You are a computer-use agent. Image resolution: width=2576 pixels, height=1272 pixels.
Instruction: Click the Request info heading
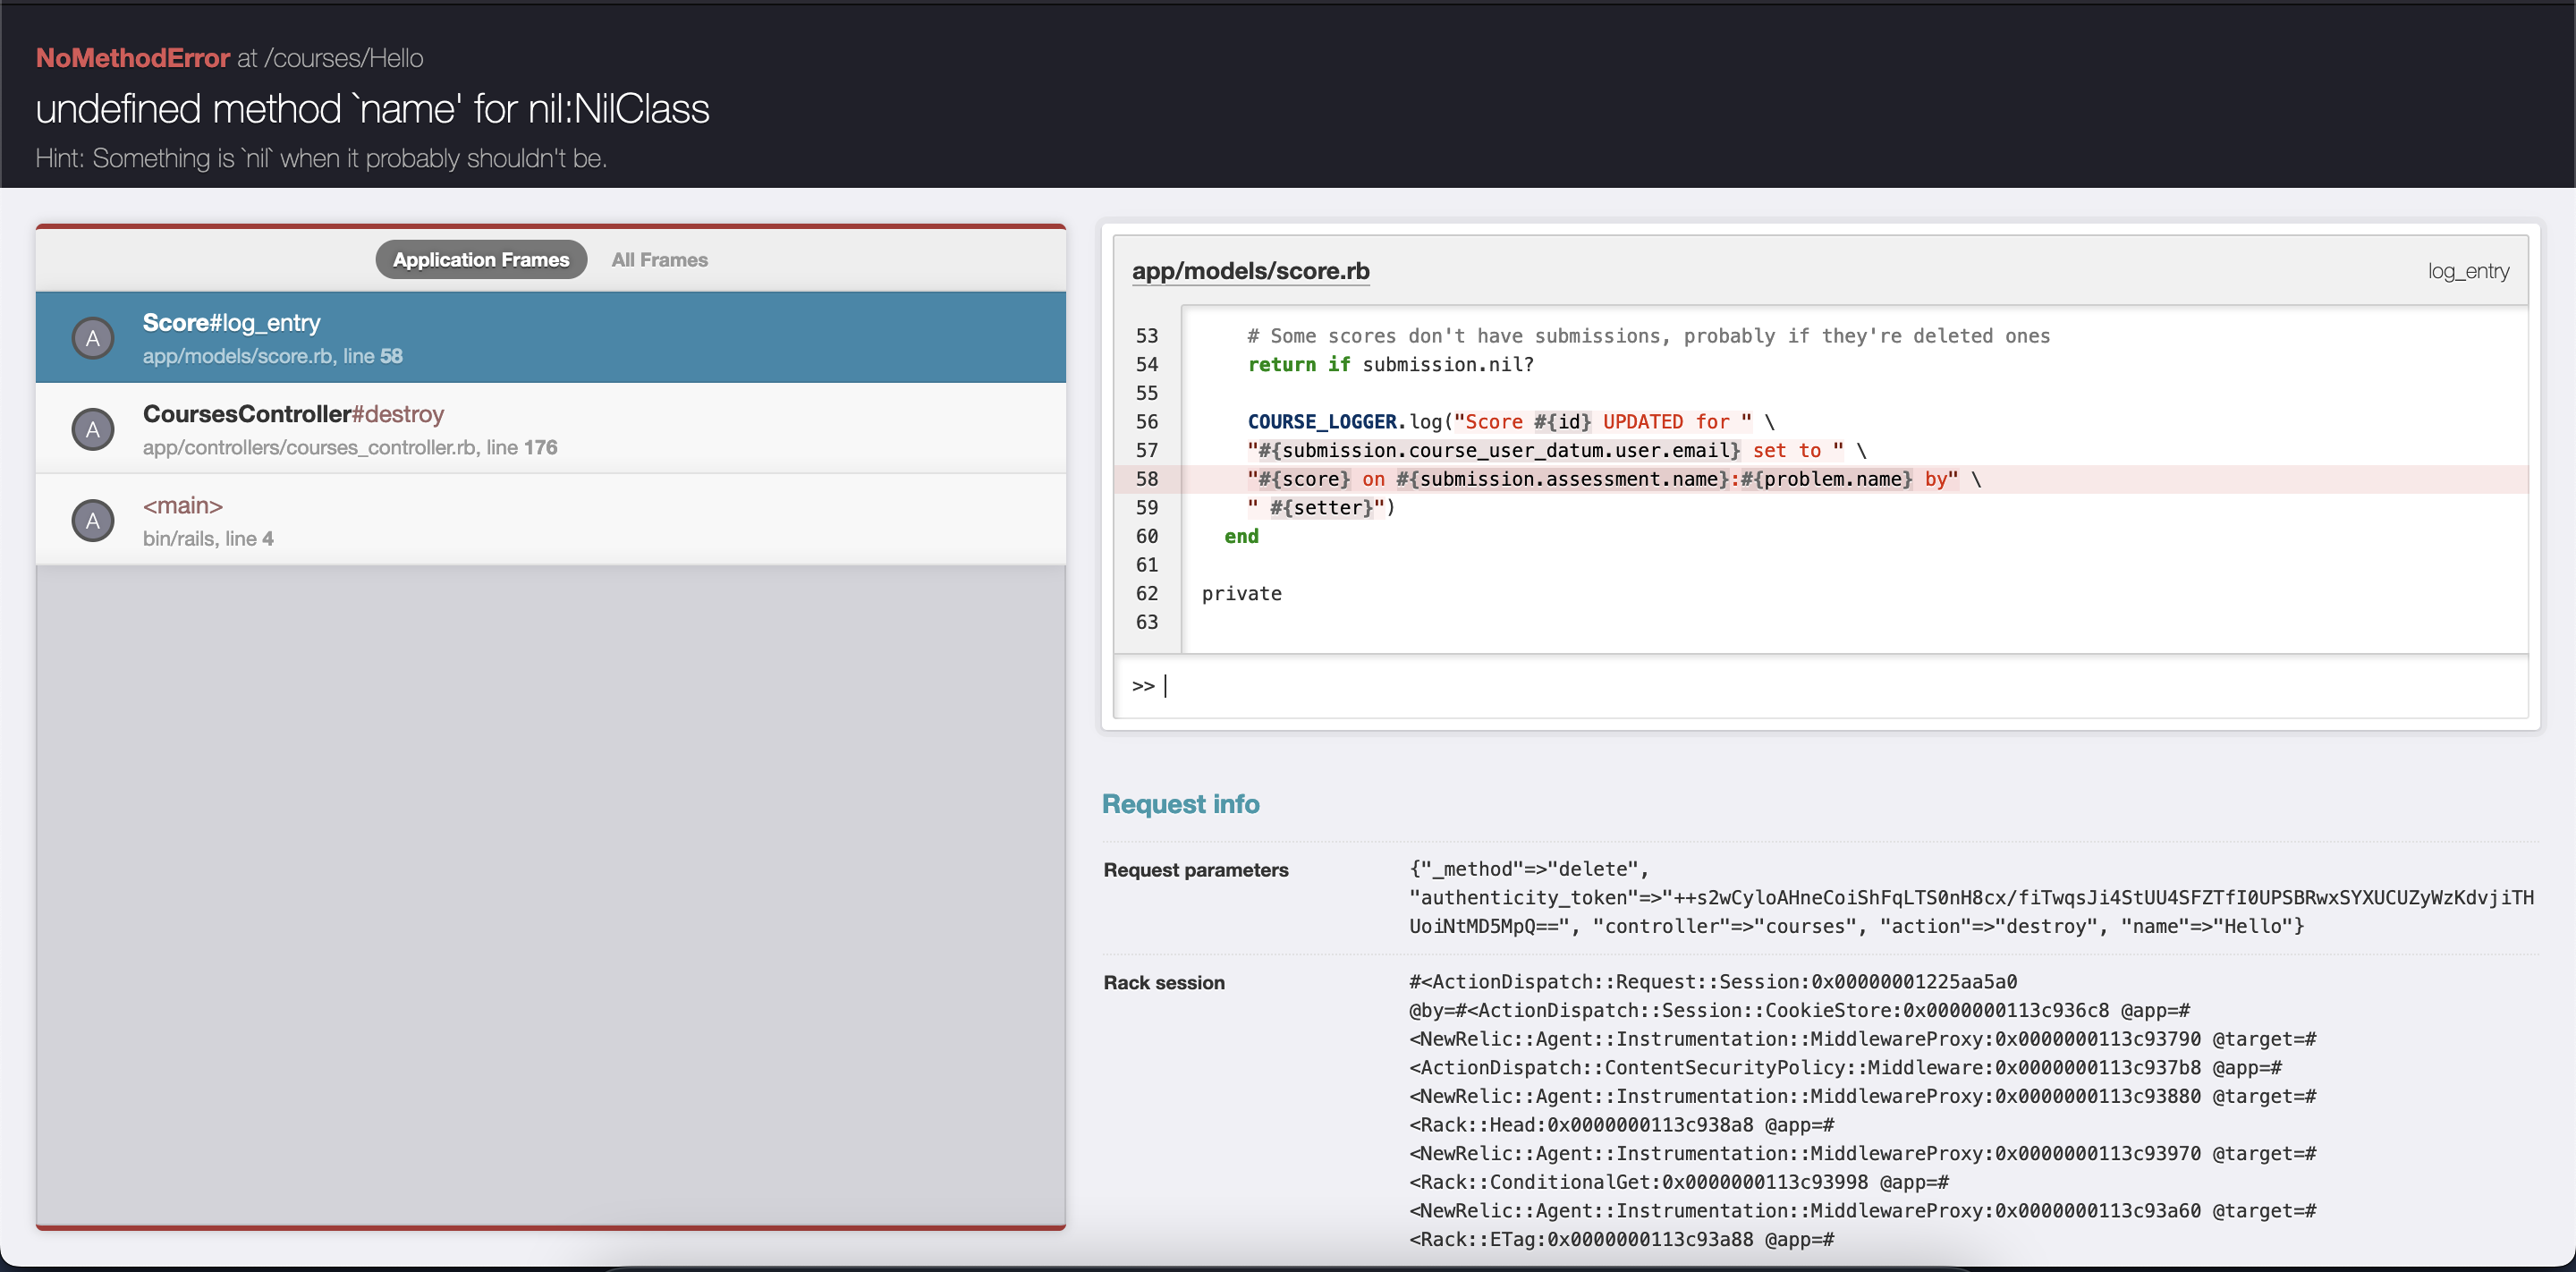1180,804
